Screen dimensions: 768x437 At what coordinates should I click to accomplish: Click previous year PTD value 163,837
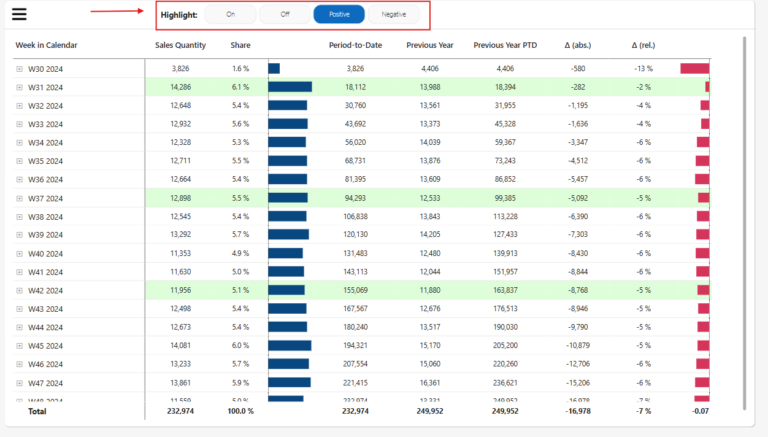[x=505, y=290]
